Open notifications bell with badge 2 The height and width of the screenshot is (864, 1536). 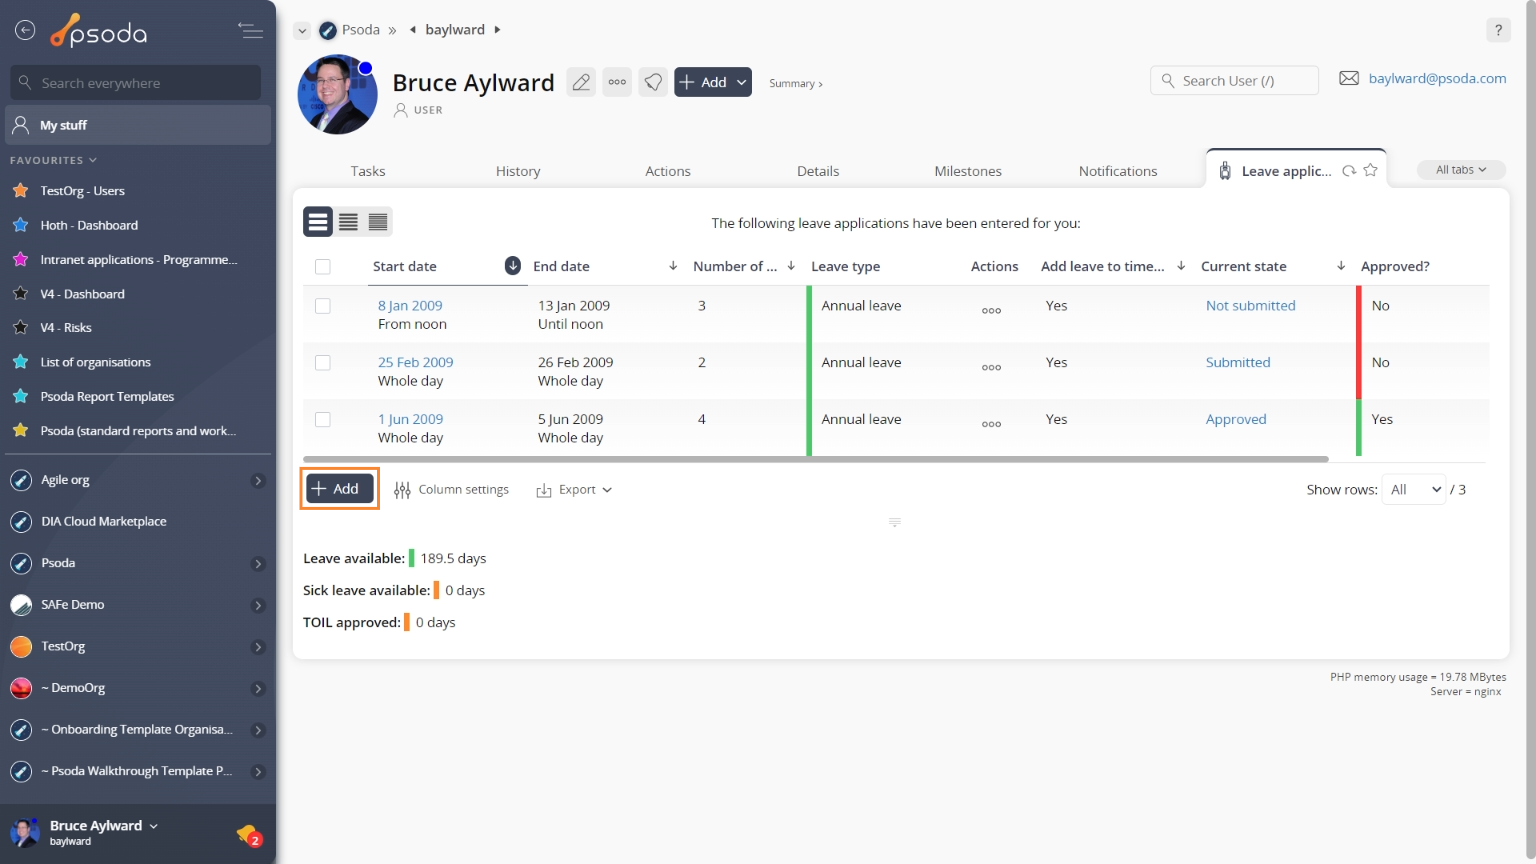click(x=249, y=834)
